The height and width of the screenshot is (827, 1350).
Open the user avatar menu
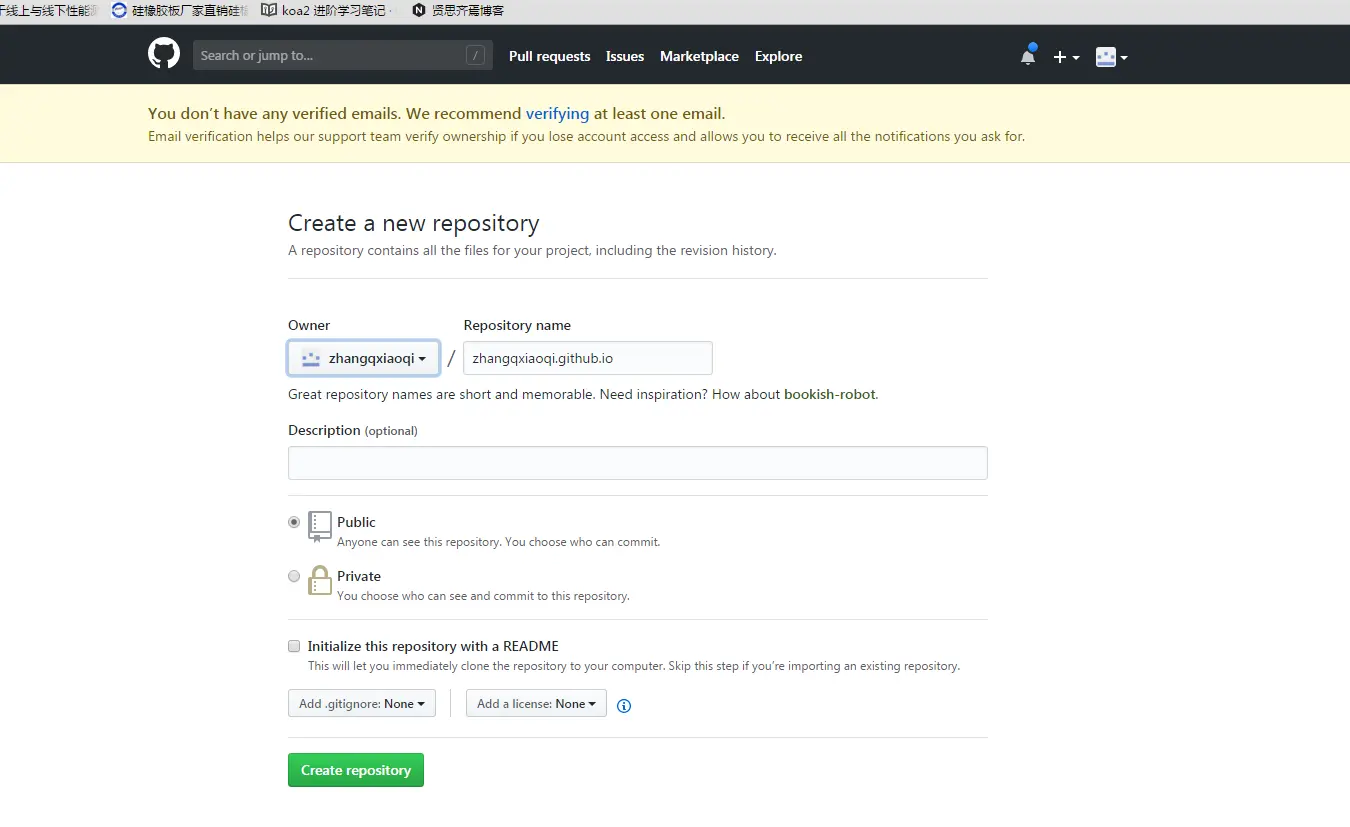pos(1111,57)
